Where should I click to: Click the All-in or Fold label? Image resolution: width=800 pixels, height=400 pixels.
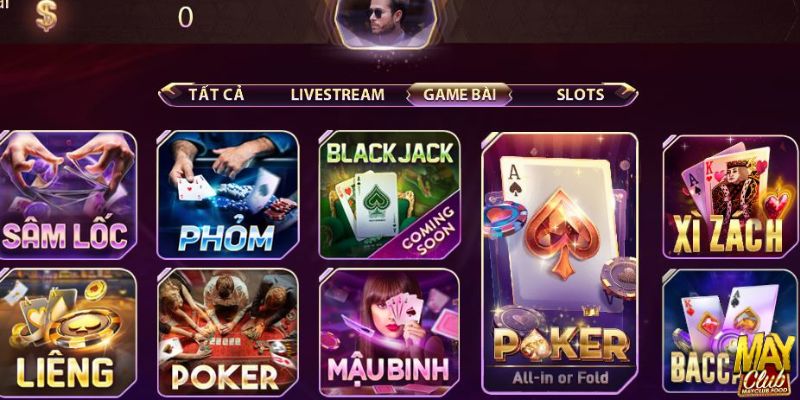[560, 378]
